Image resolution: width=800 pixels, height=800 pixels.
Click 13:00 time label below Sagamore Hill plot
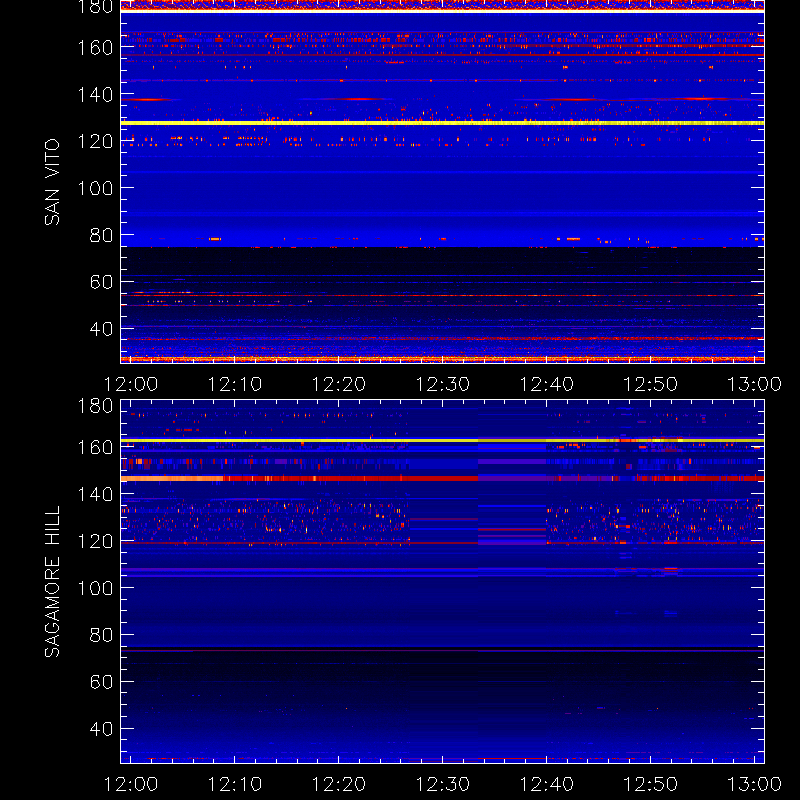[754, 784]
